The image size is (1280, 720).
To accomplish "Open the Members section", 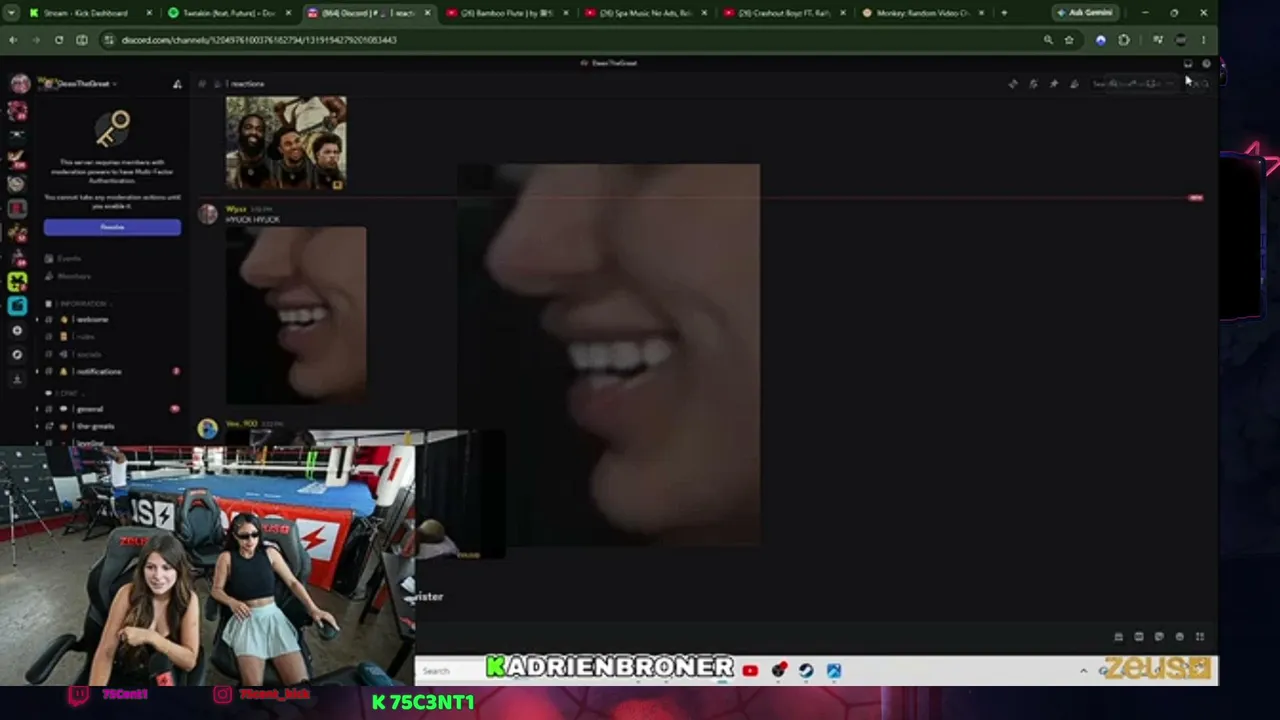I will pos(73,276).
